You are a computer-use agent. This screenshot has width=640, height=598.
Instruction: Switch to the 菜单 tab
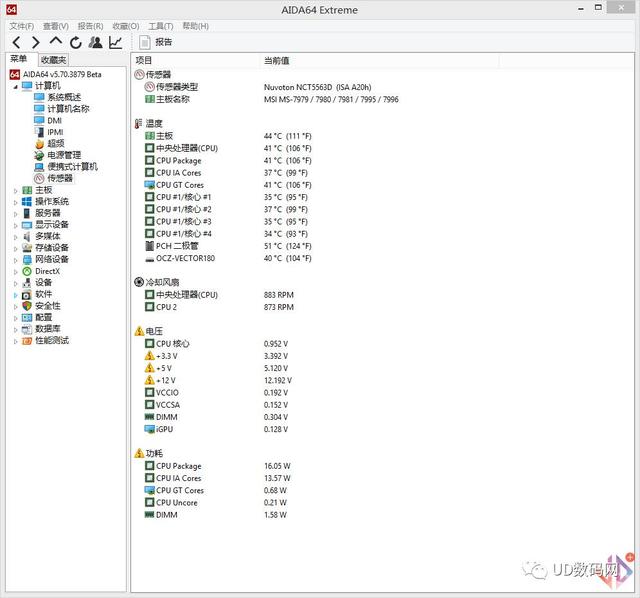point(19,59)
